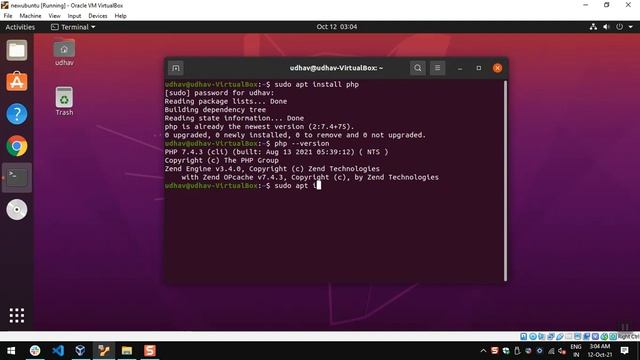
Task: Open the Windows notification center icon
Action: point(624,351)
